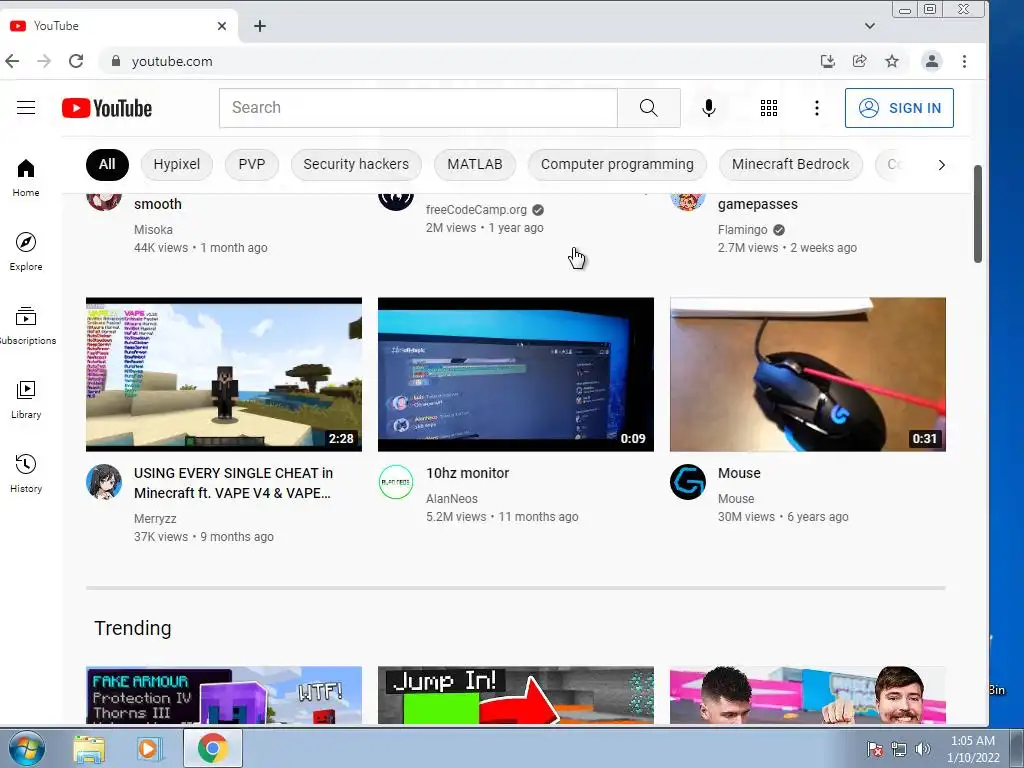Open the 10hz monitor video title

pos(468,473)
